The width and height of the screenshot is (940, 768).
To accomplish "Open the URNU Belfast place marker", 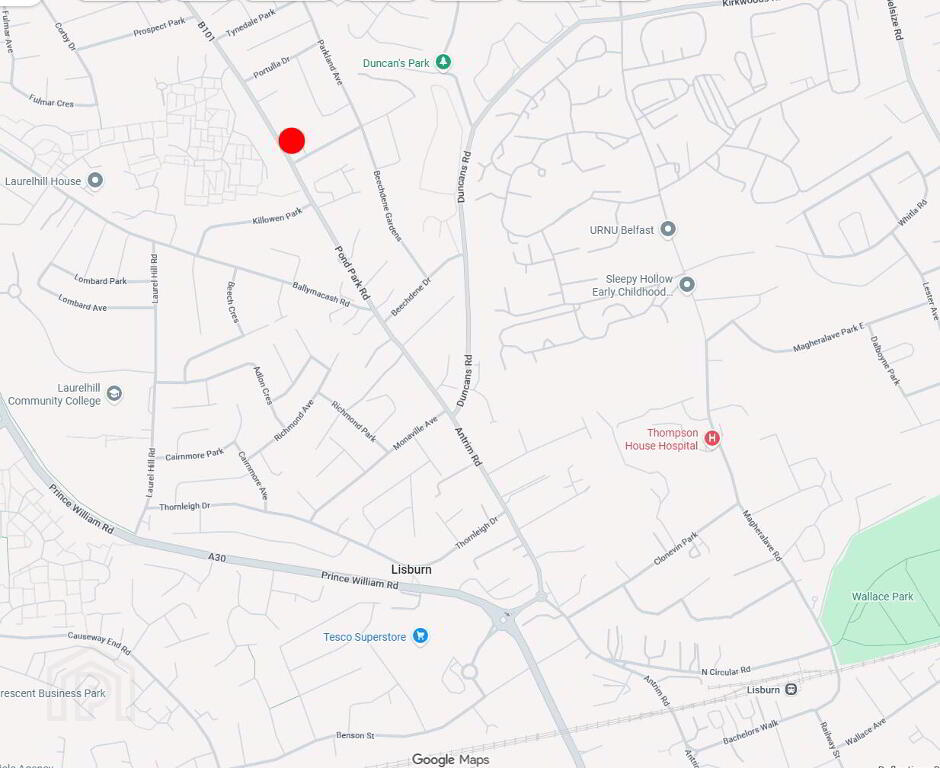I will 668,229.
